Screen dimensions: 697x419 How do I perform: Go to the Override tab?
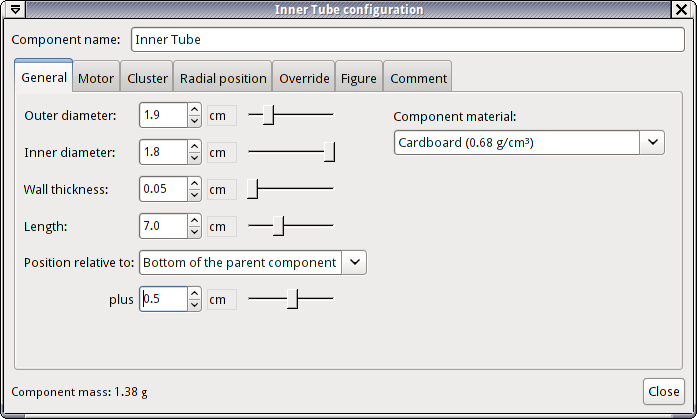coord(304,78)
